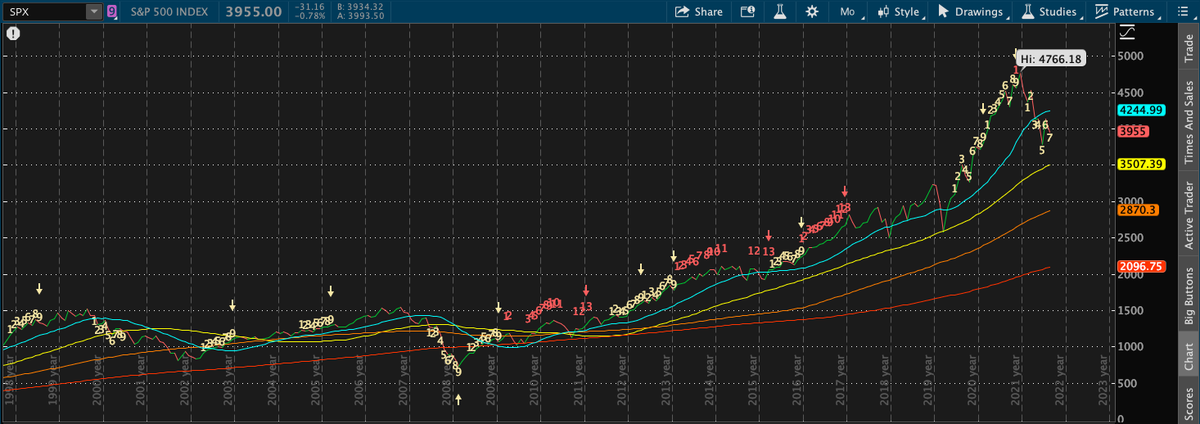Screen dimensions: 1200x424
Task: Open chart settings gear icon
Action: point(812,12)
